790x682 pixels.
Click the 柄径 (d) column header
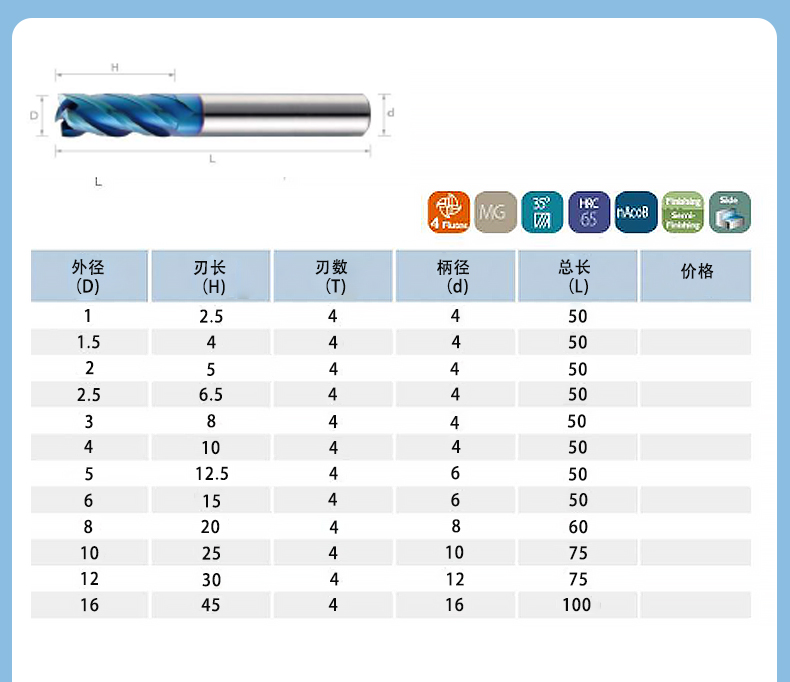click(x=455, y=276)
